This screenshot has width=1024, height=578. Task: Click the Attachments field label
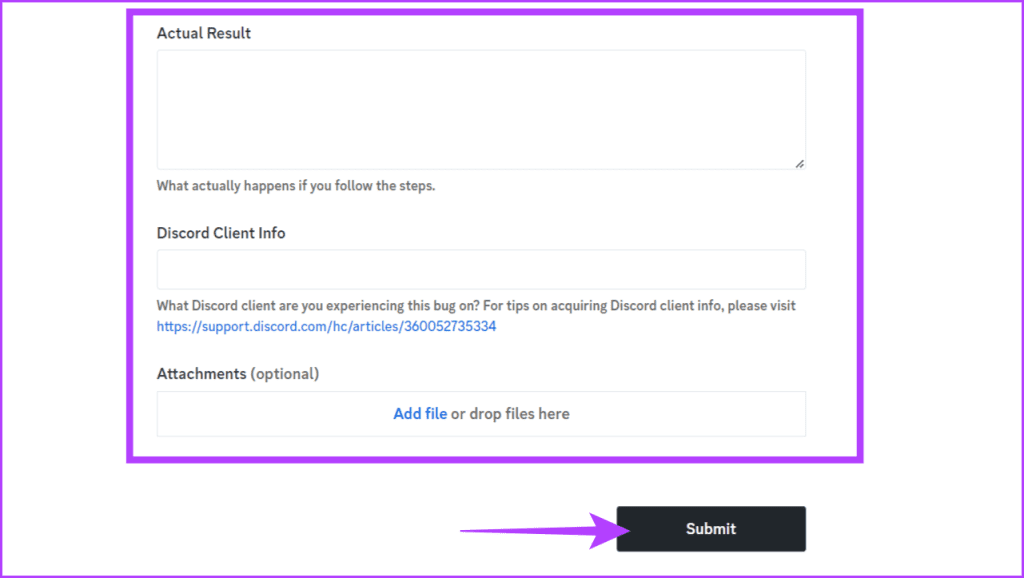[201, 374]
